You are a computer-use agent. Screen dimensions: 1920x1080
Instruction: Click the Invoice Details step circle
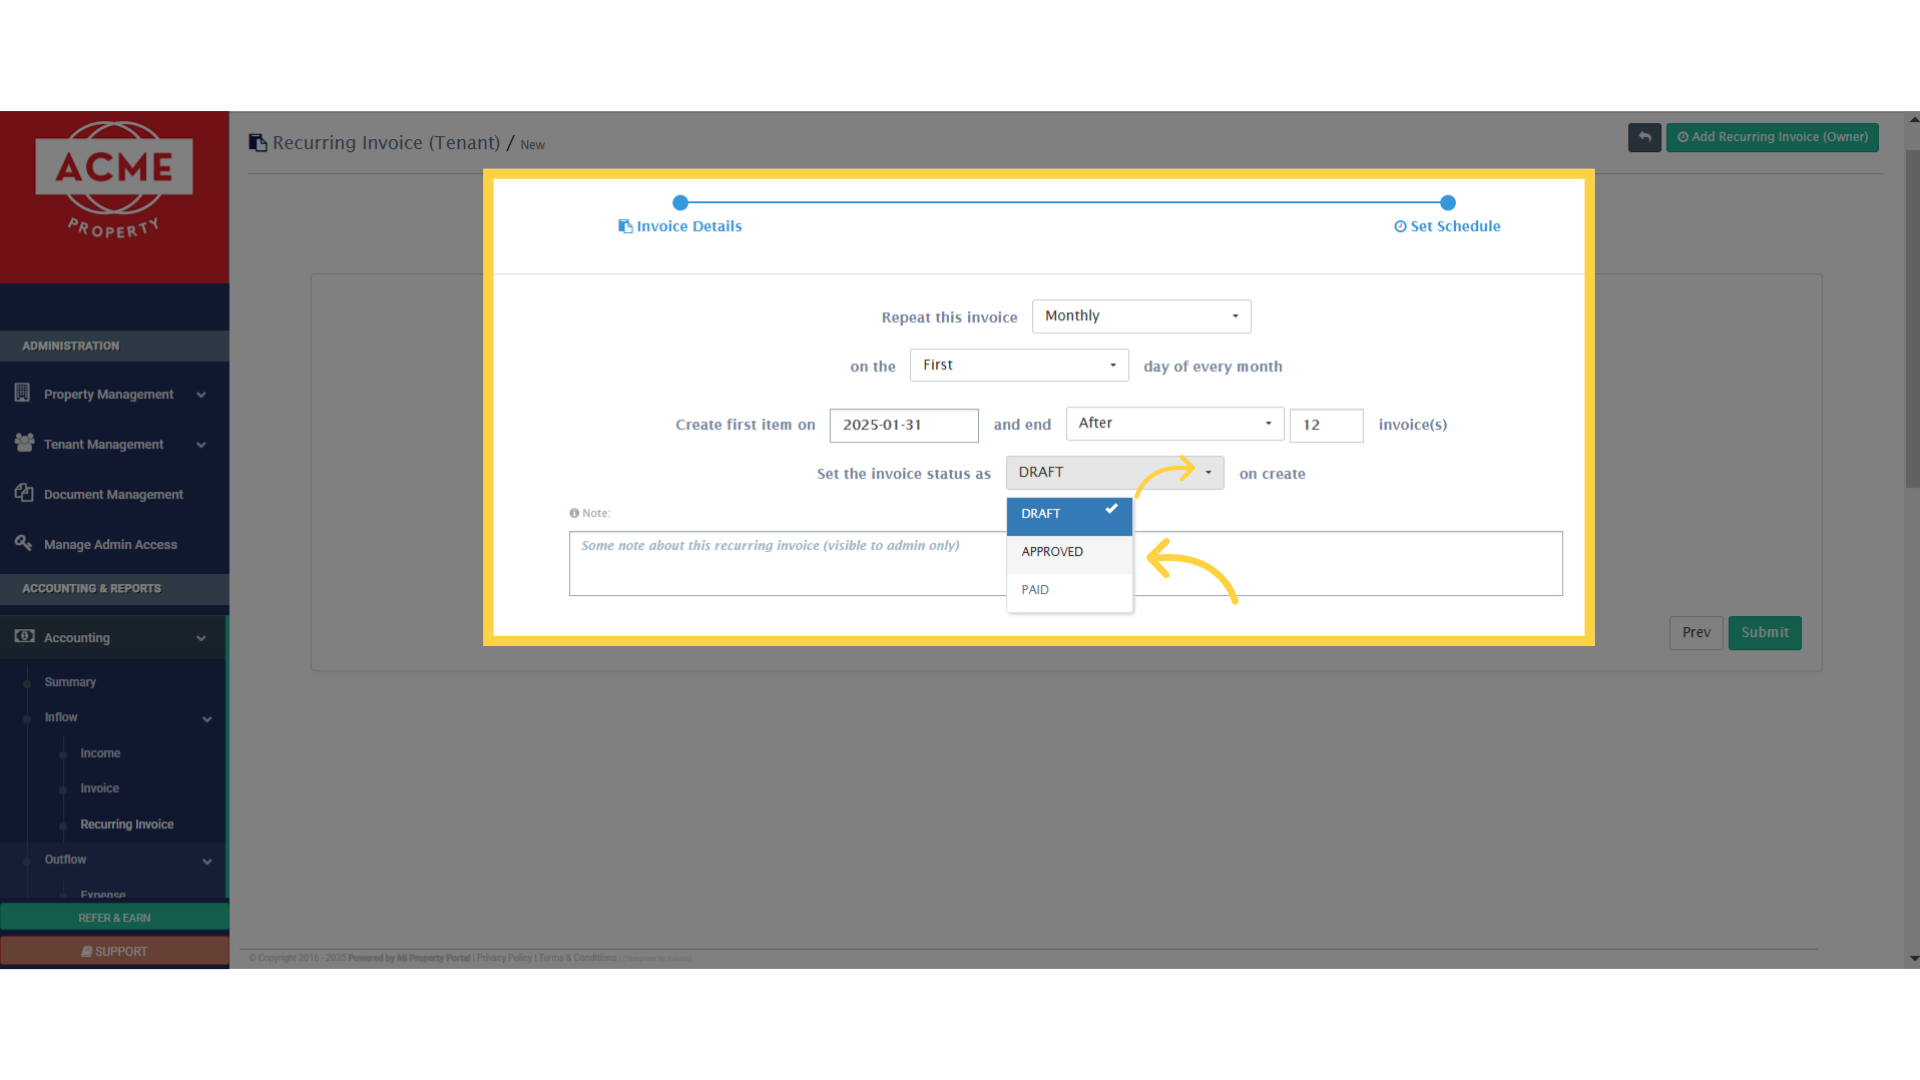pos(680,203)
